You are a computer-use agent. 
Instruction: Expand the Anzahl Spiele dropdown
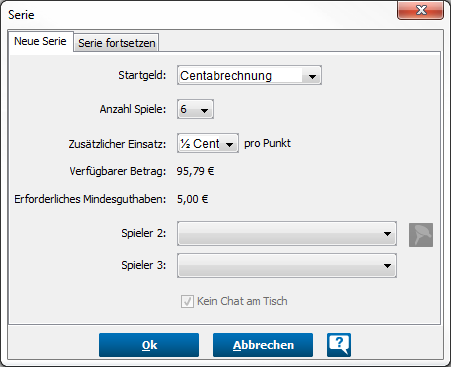click(x=195, y=109)
